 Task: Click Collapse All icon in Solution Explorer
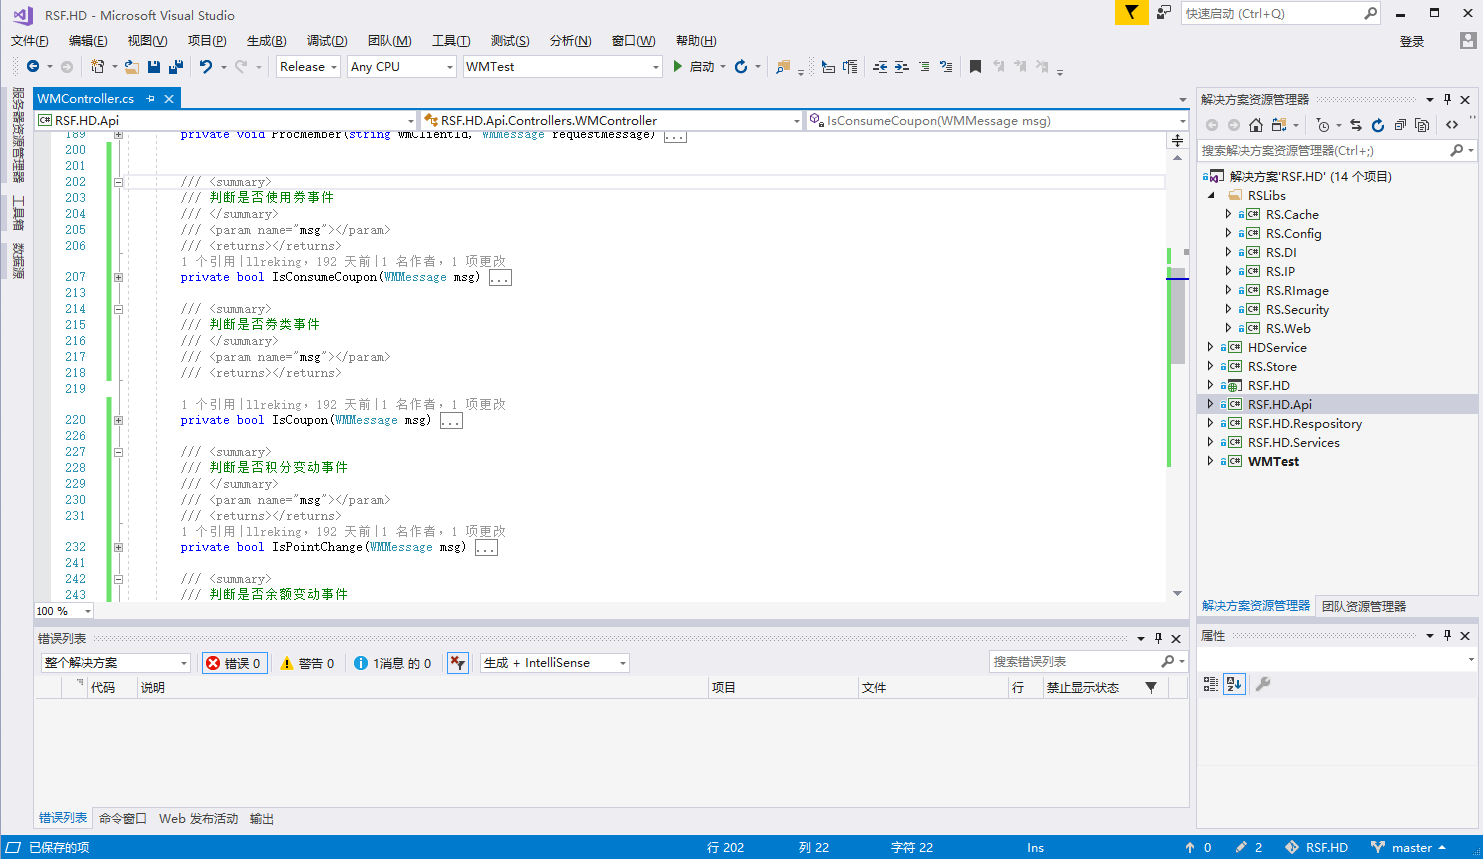[1400, 125]
